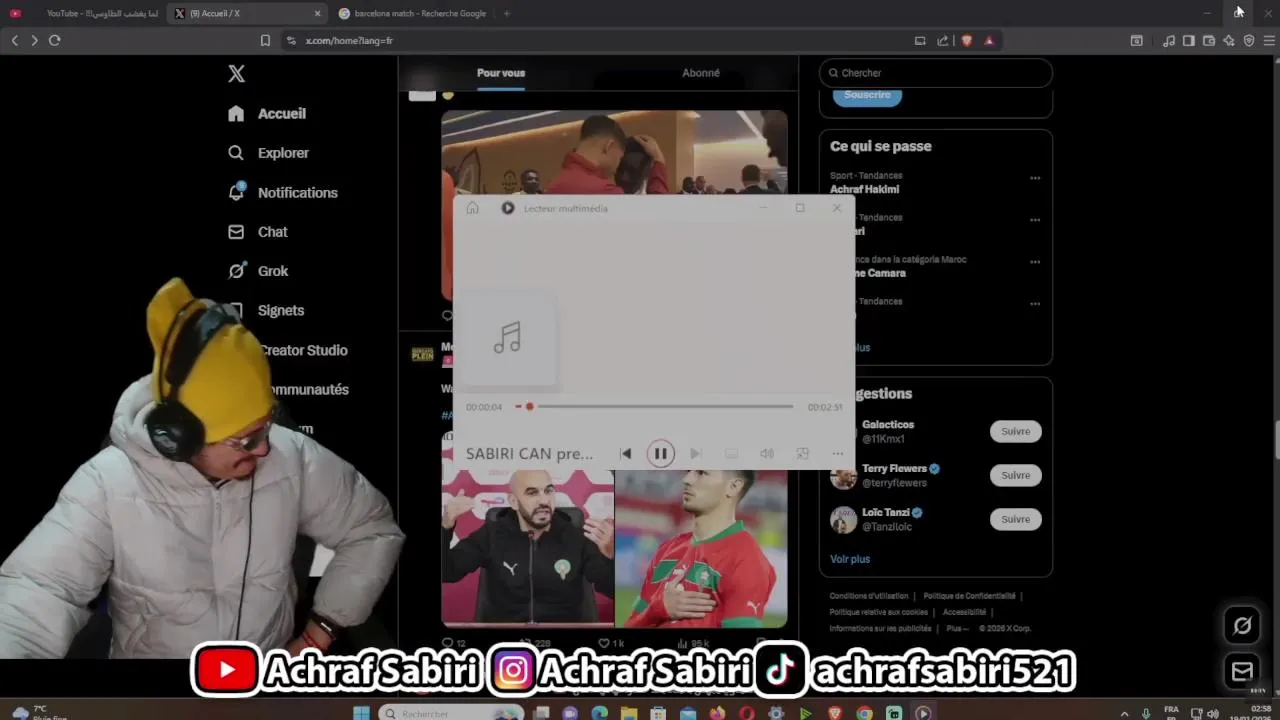
Task: Open options for Achraf Hakimi trend
Action: point(1035,178)
